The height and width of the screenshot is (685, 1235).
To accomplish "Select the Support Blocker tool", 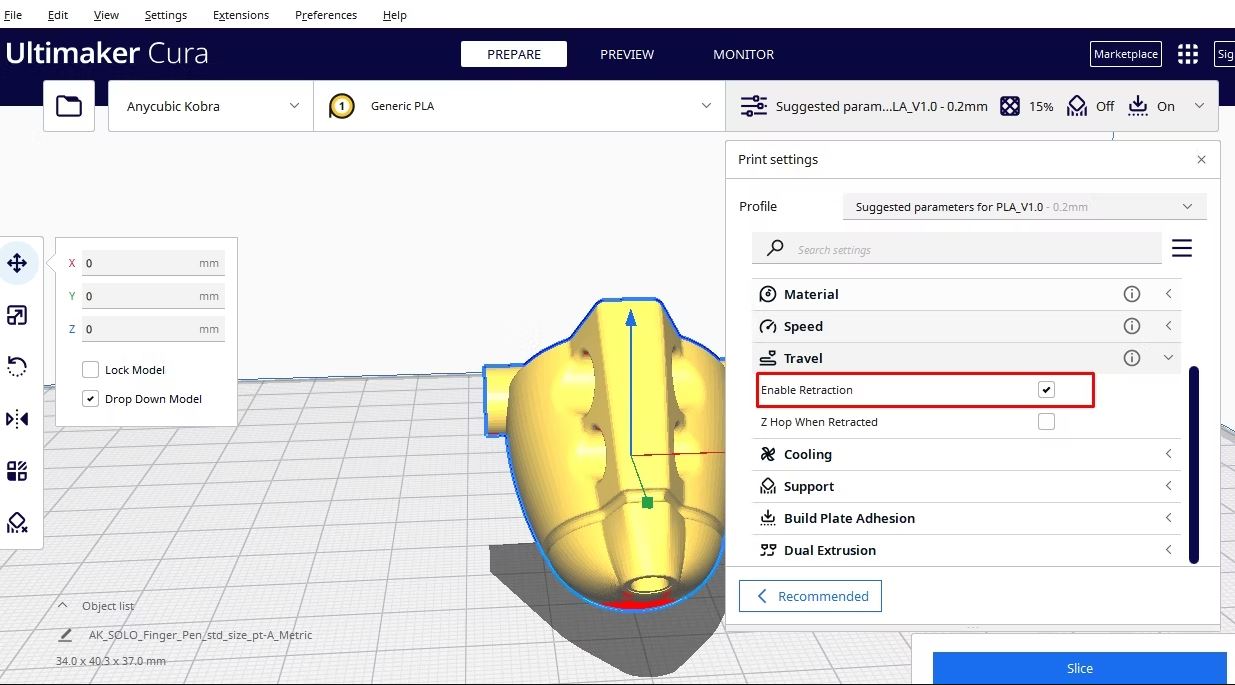I will point(17,523).
